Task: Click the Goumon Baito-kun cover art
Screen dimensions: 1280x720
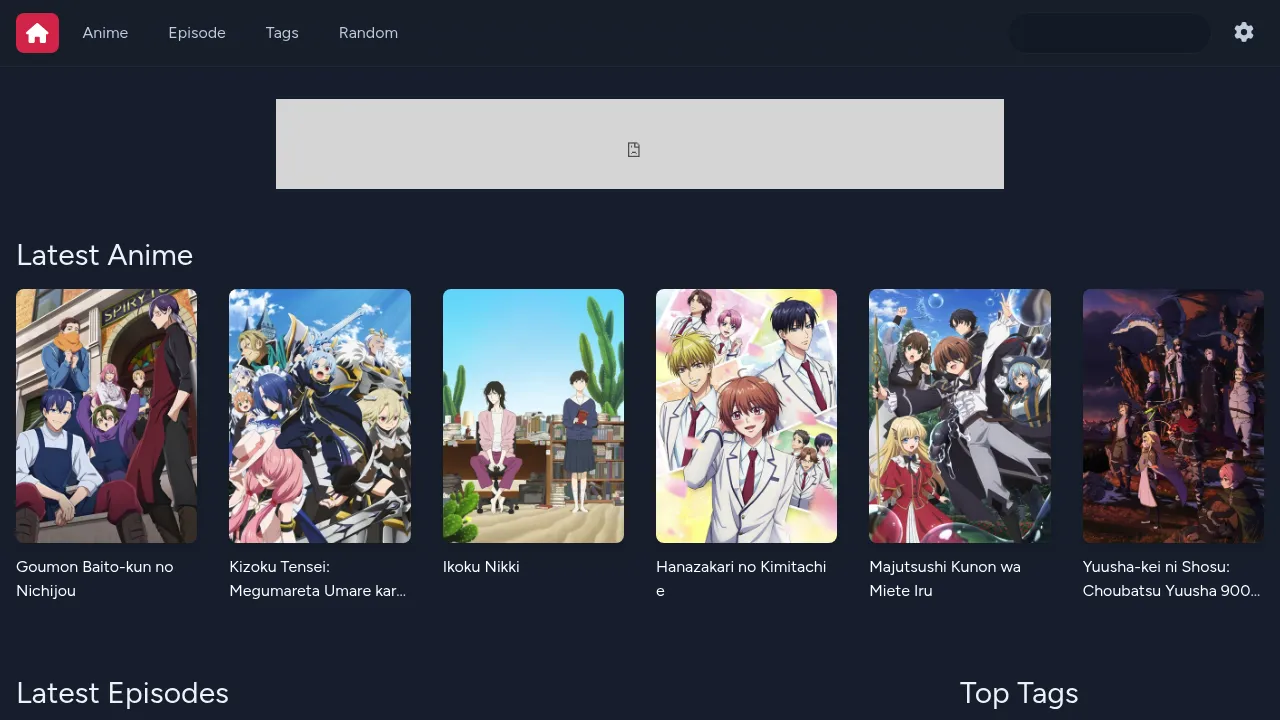Action: tap(106, 415)
